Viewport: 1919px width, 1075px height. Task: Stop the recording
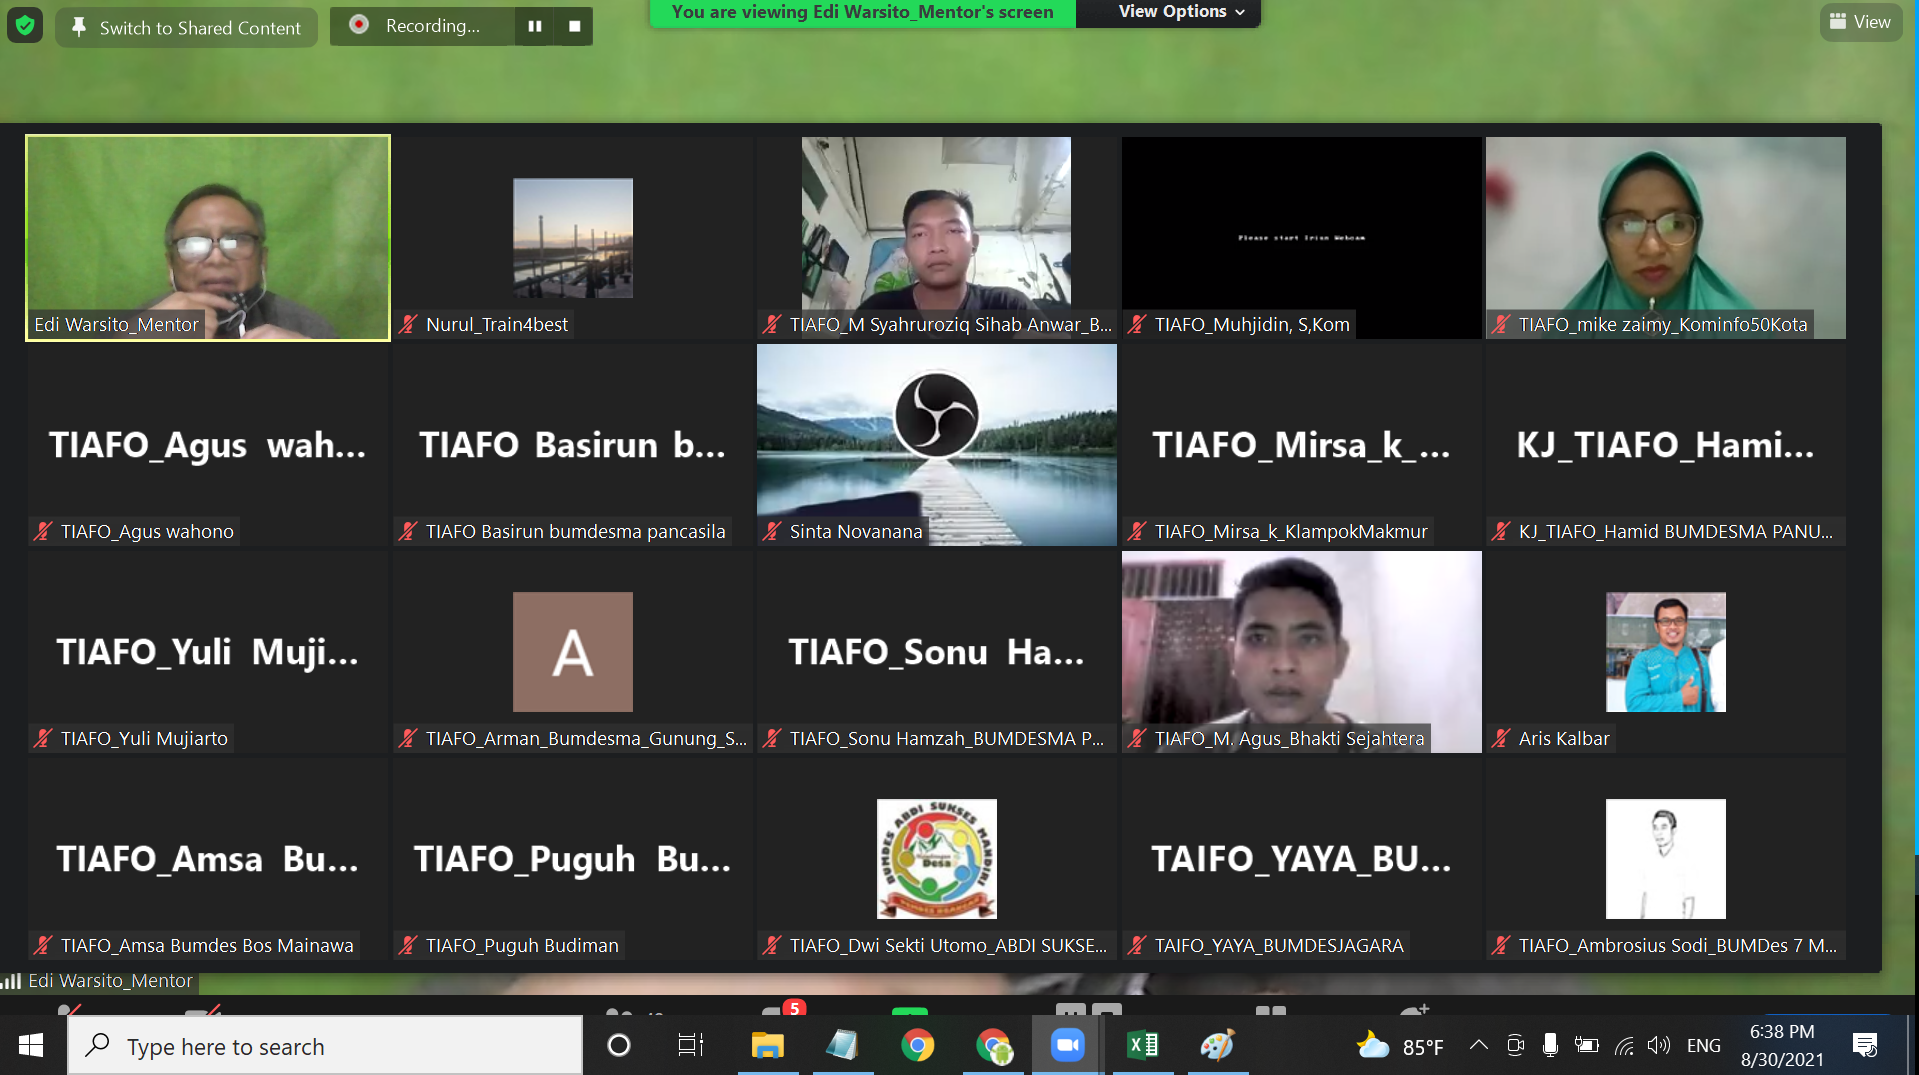point(575,26)
